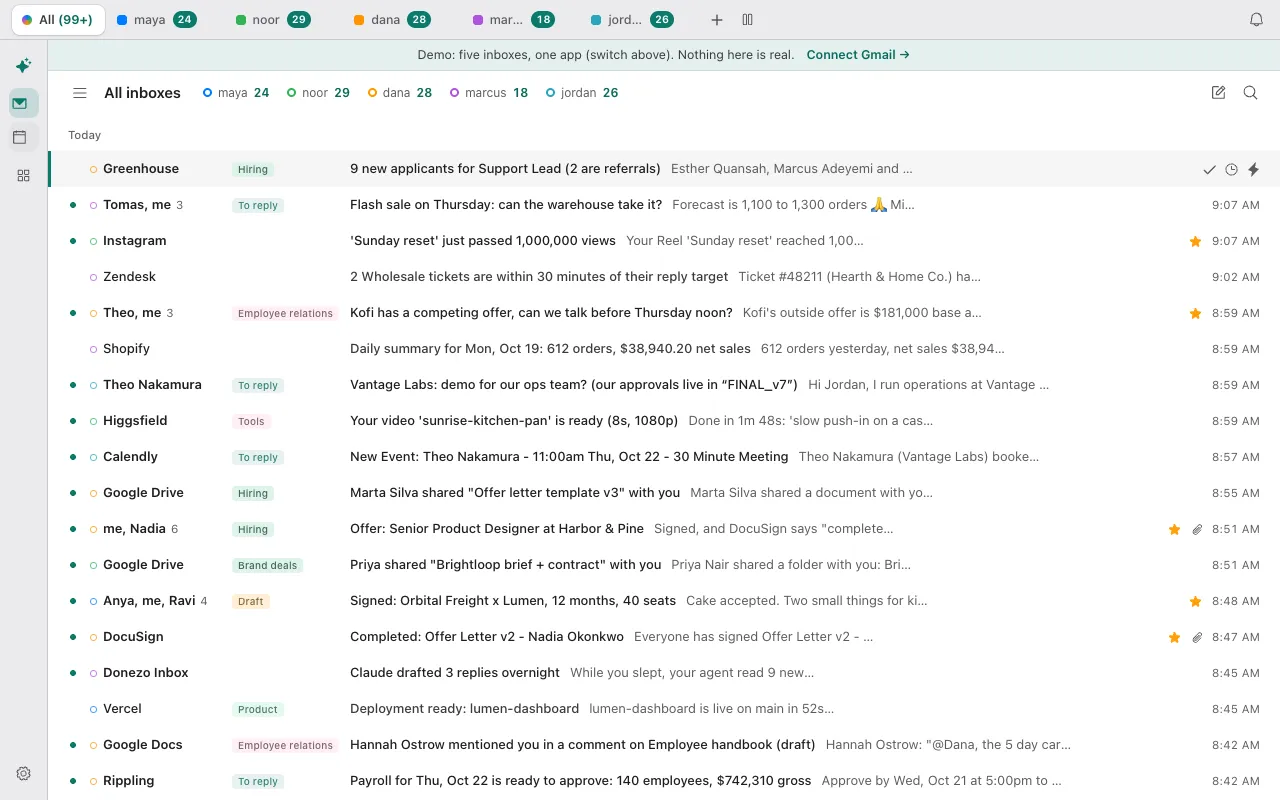1280x800 pixels.
Task: Select the dana tab in the top bar
Action: point(391,20)
